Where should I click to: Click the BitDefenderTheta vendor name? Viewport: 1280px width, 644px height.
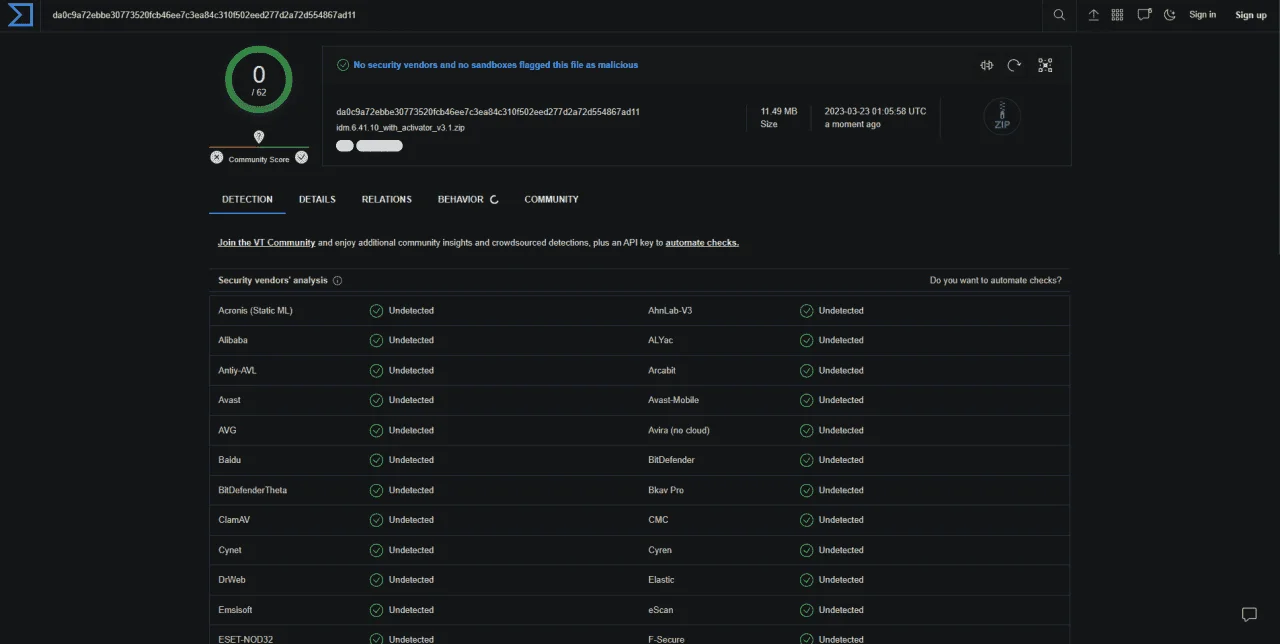point(252,490)
